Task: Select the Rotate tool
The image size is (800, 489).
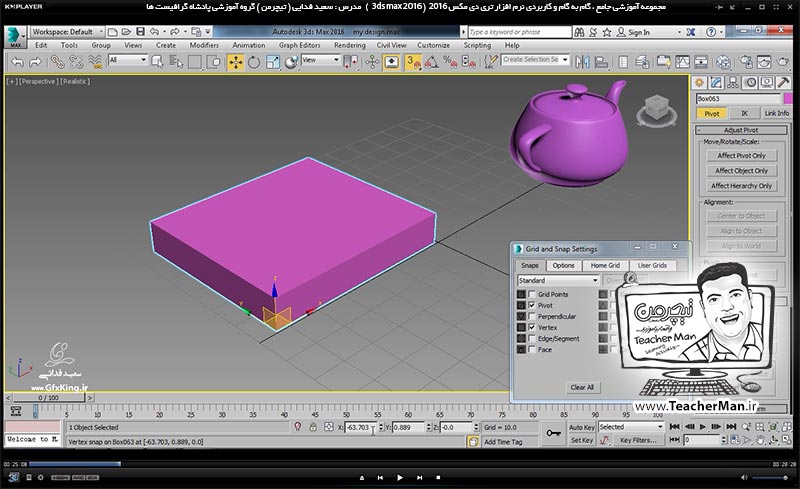Action: tap(254, 62)
